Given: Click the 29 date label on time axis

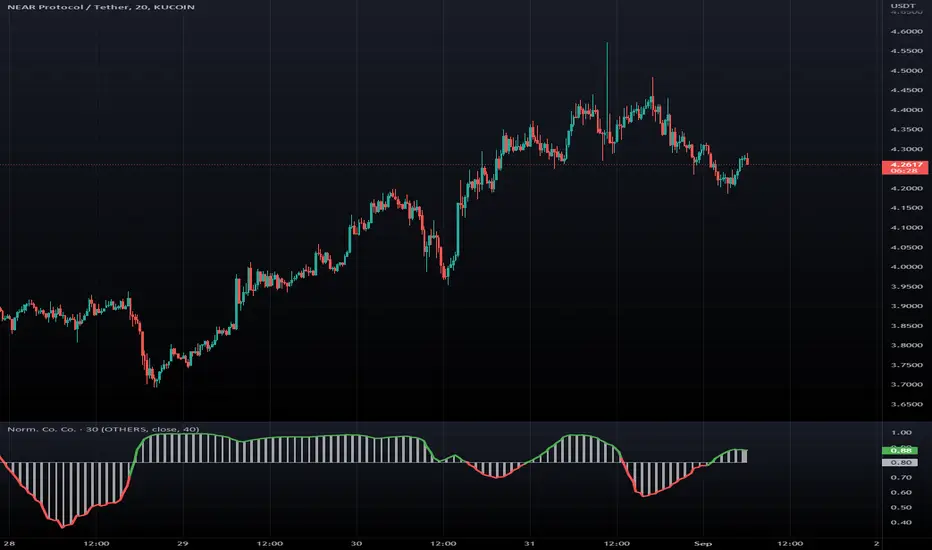Looking at the screenshot, I should click(183, 543).
